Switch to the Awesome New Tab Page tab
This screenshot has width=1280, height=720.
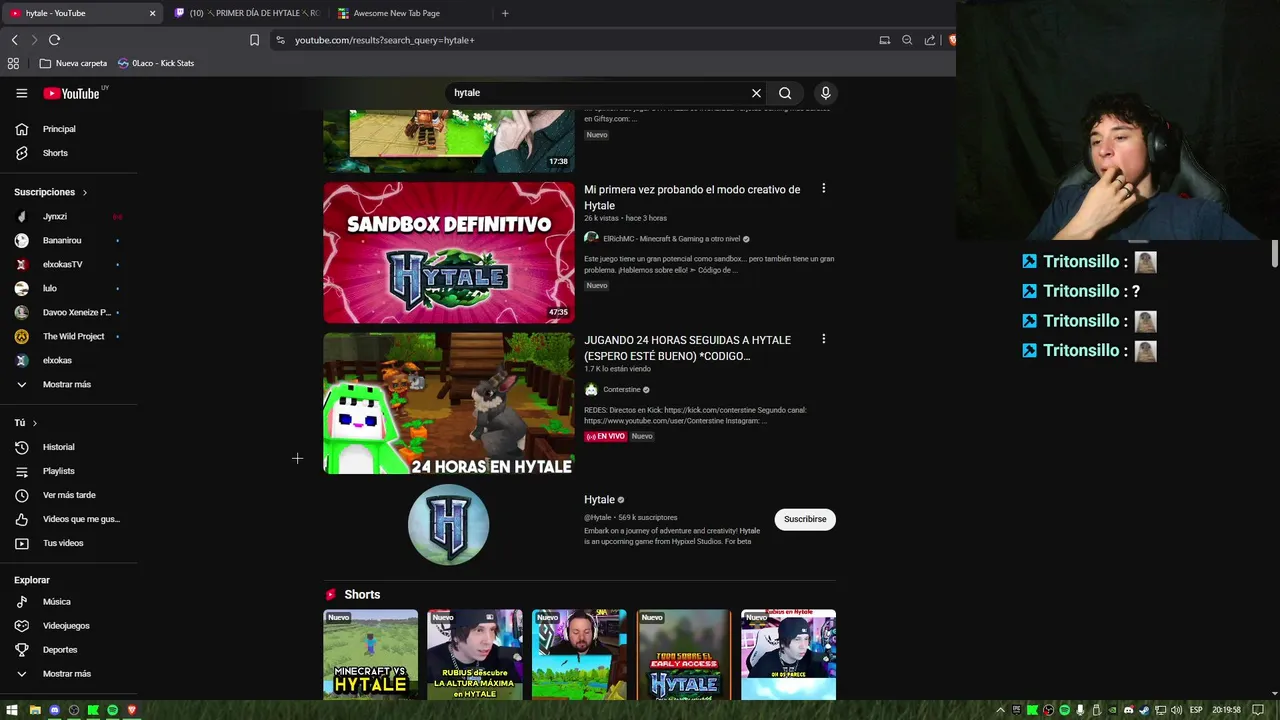pyautogui.click(x=410, y=13)
